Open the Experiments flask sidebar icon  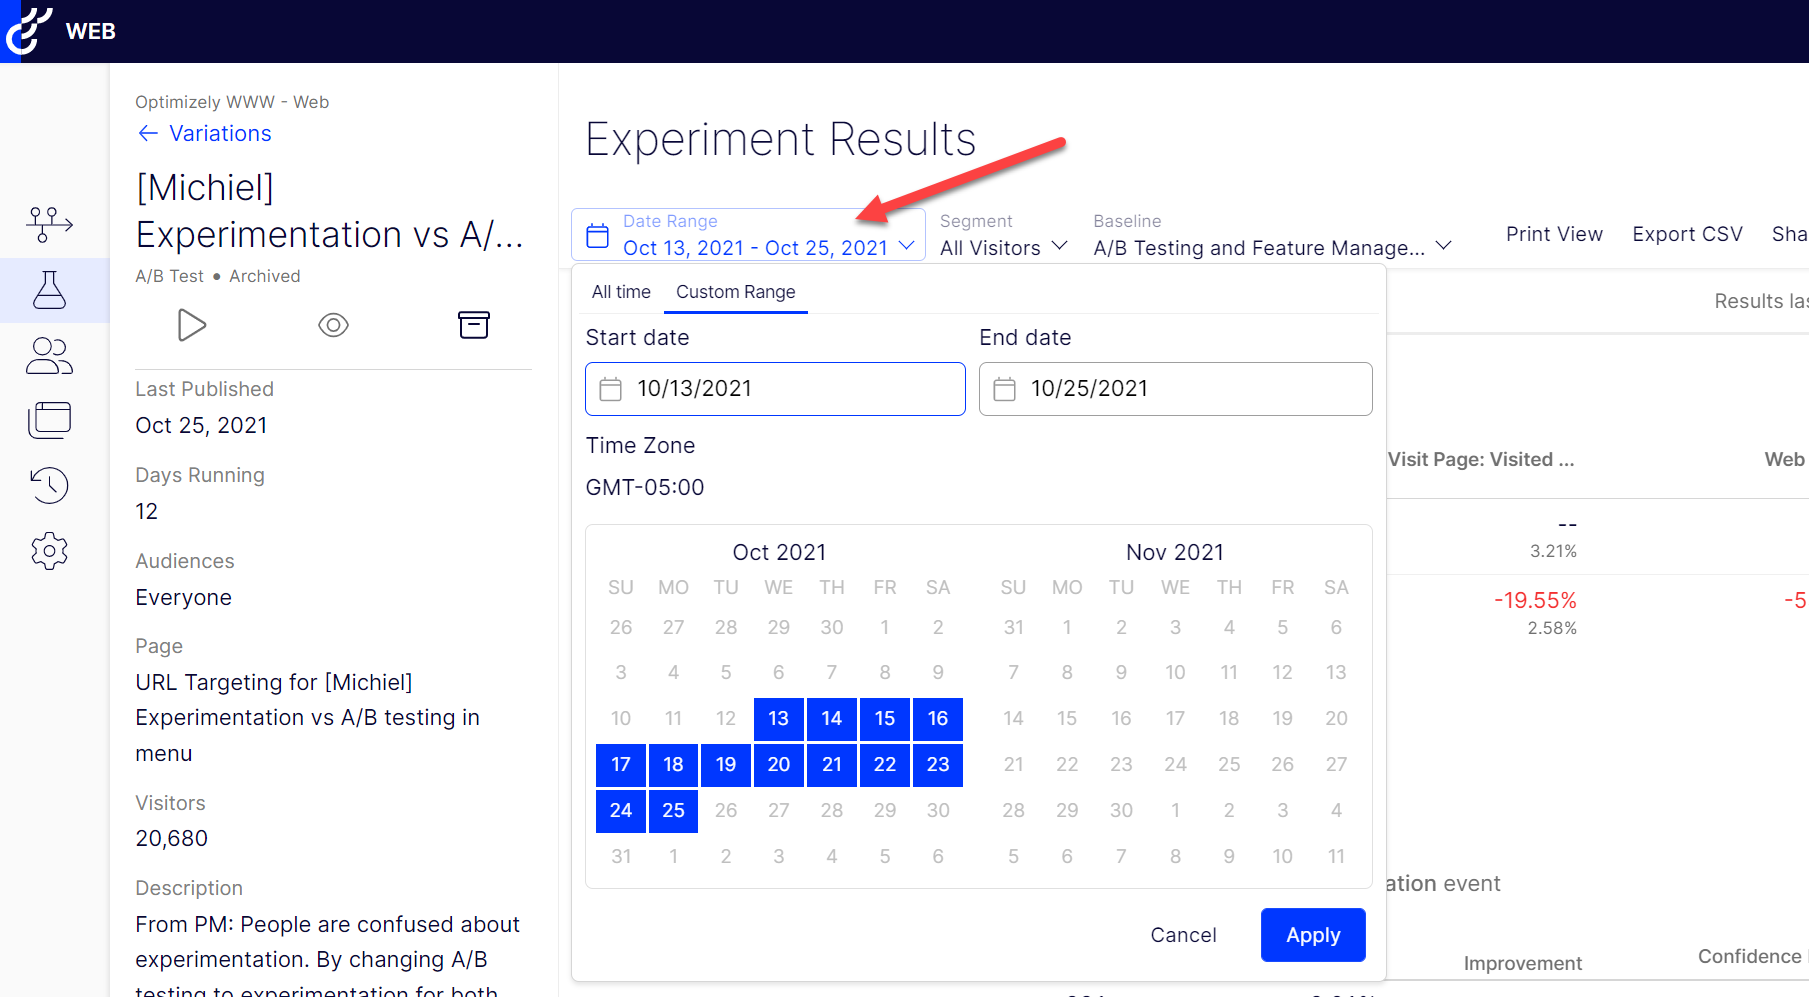click(x=49, y=290)
